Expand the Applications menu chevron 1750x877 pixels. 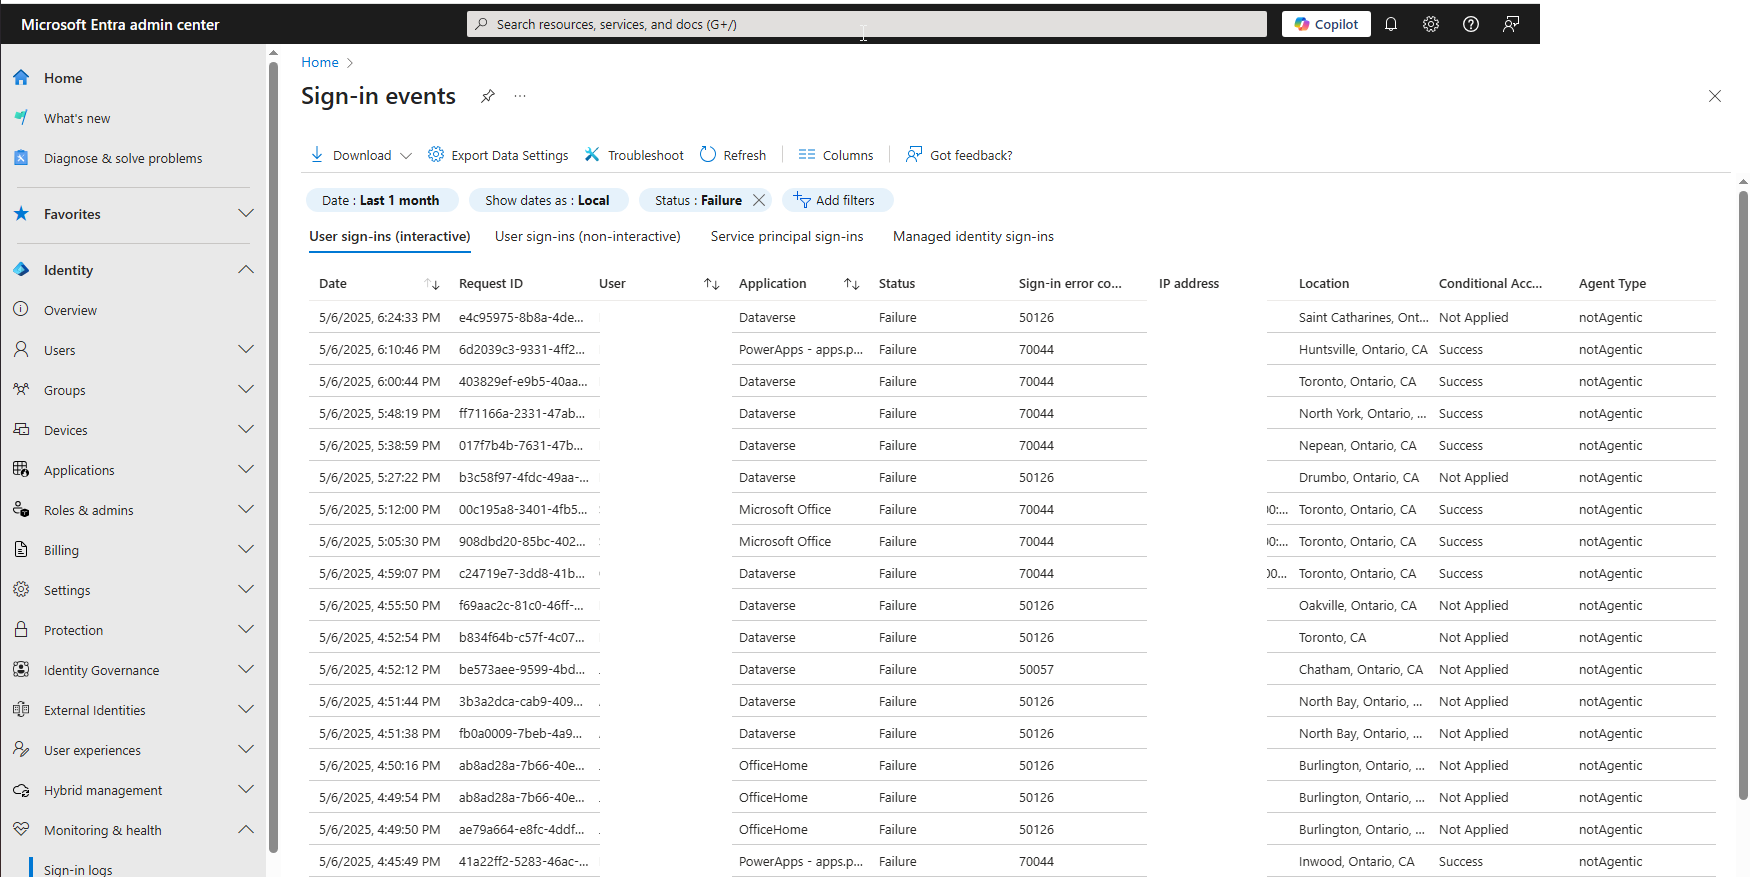(246, 469)
